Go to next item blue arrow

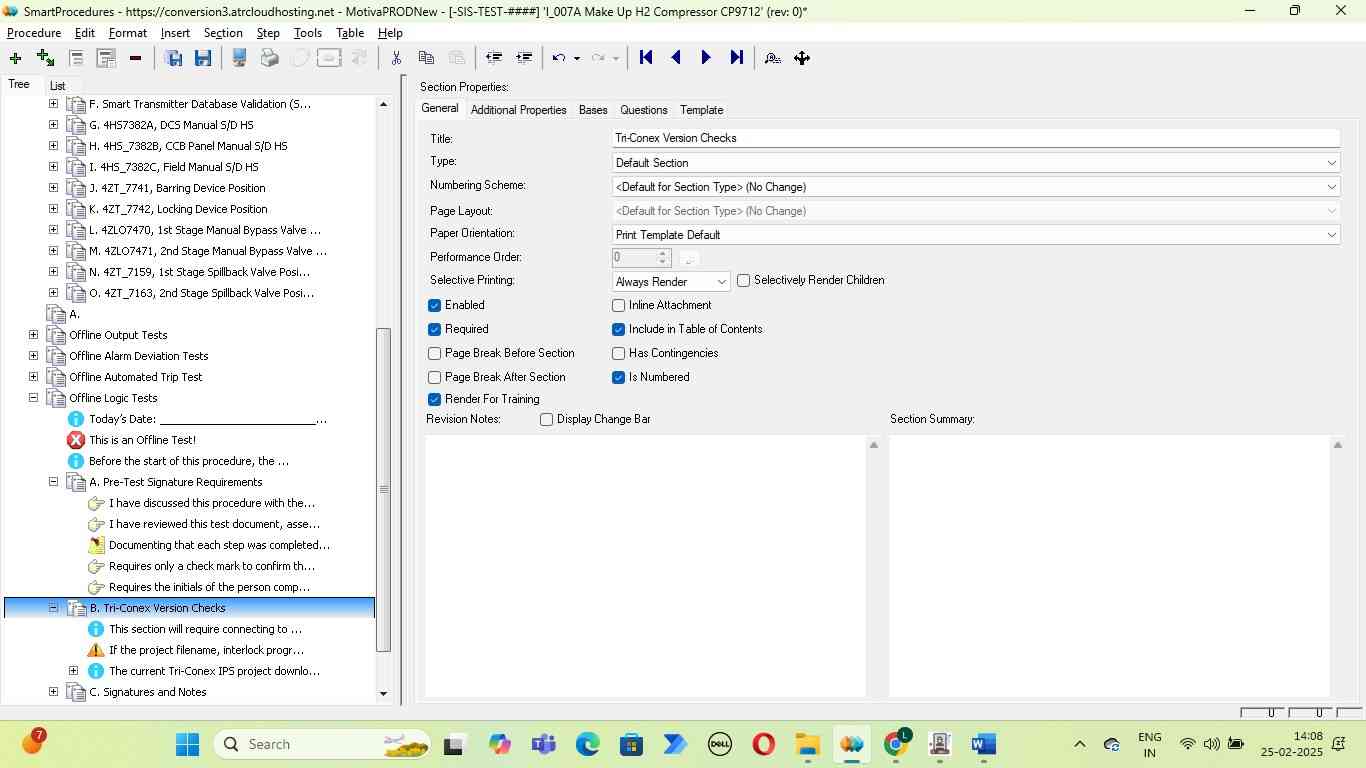coord(706,58)
